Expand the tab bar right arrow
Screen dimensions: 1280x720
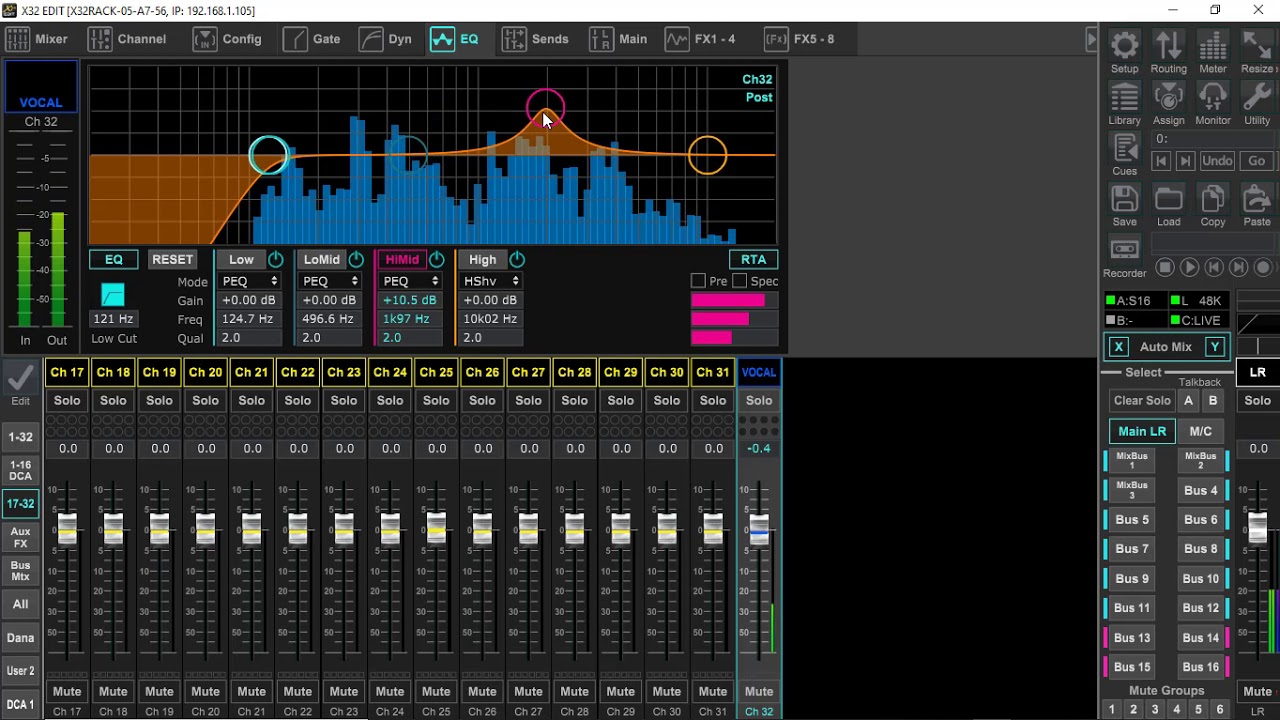tap(1091, 39)
